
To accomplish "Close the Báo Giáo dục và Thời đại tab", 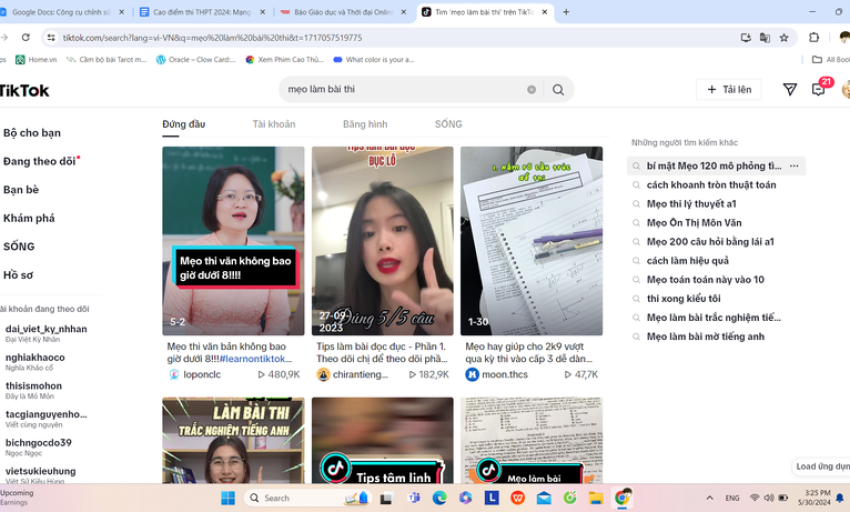I will point(404,12).
